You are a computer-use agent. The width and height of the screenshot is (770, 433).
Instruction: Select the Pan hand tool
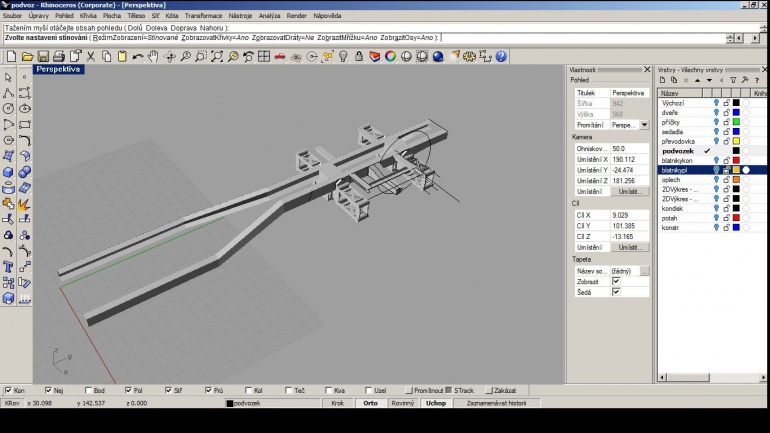tap(154, 56)
